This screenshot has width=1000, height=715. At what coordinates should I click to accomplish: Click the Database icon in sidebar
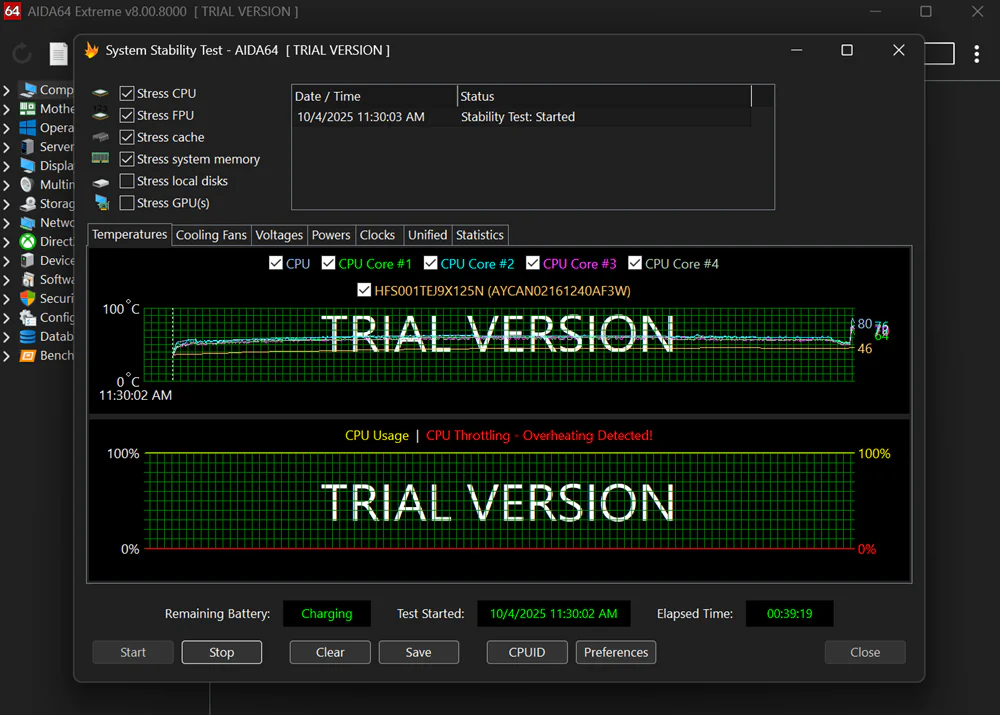(28, 336)
